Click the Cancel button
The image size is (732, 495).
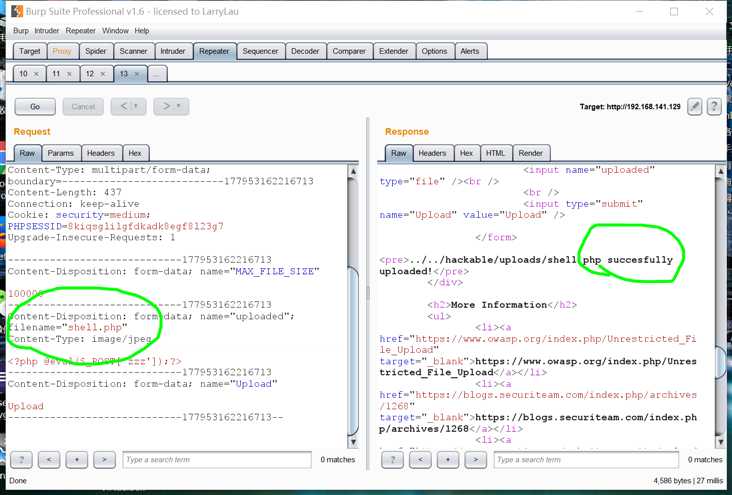pos(83,106)
